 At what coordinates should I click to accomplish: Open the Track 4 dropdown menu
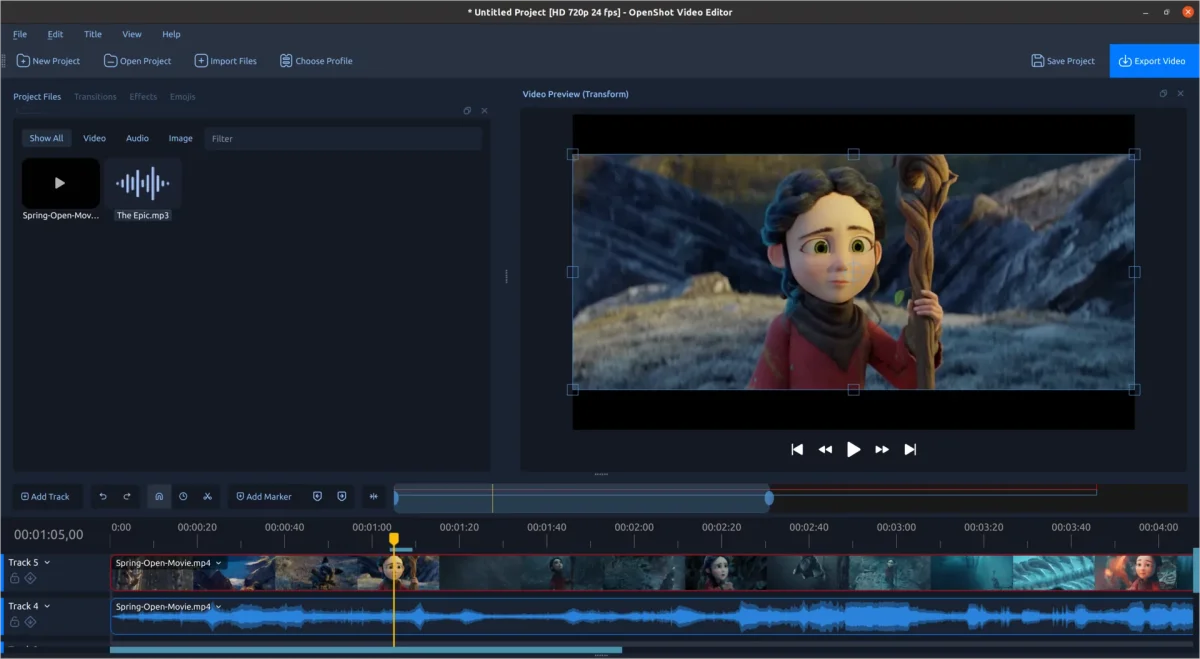point(47,607)
